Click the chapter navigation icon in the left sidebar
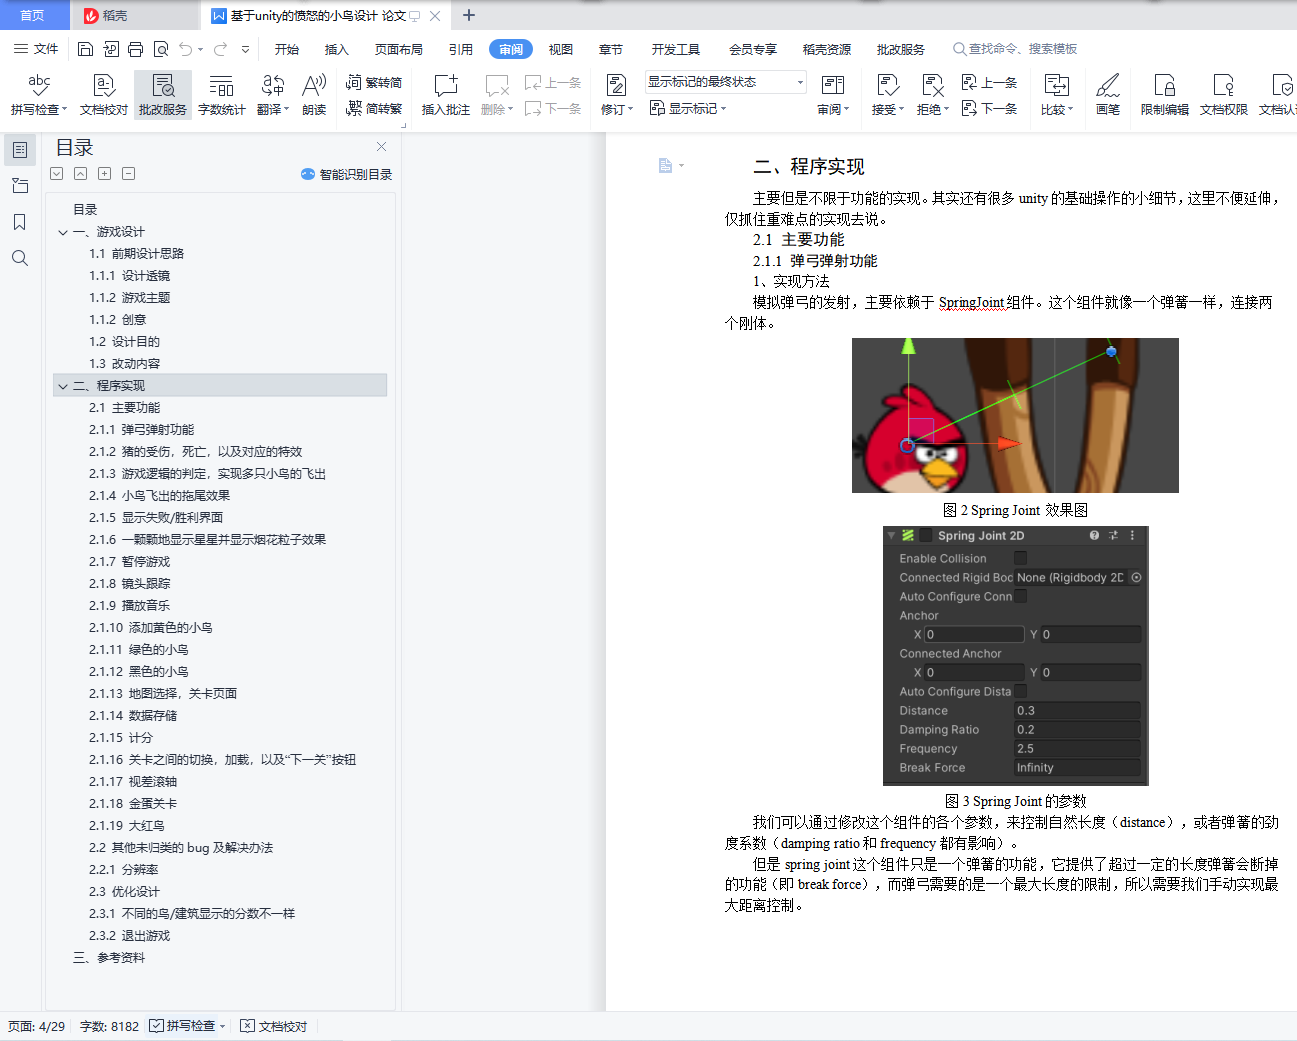 pos(20,186)
